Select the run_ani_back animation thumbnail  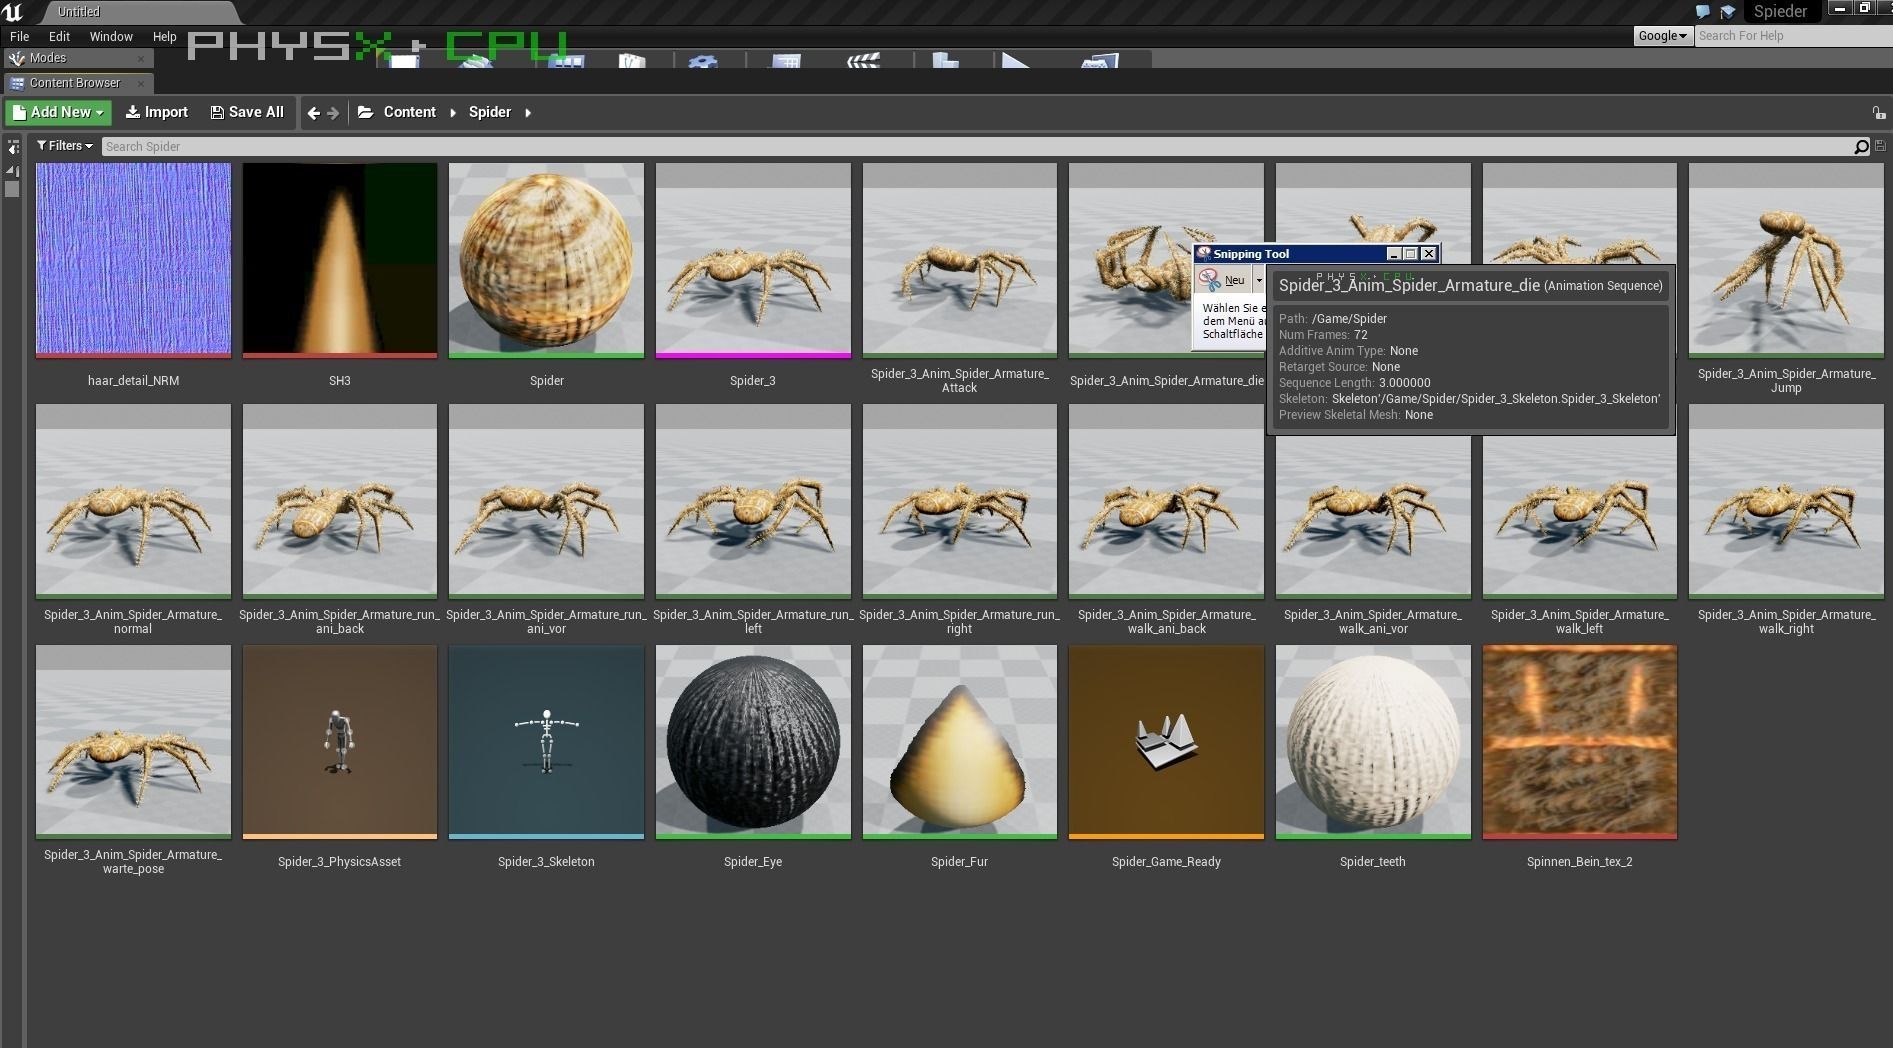tap(340, 501)
